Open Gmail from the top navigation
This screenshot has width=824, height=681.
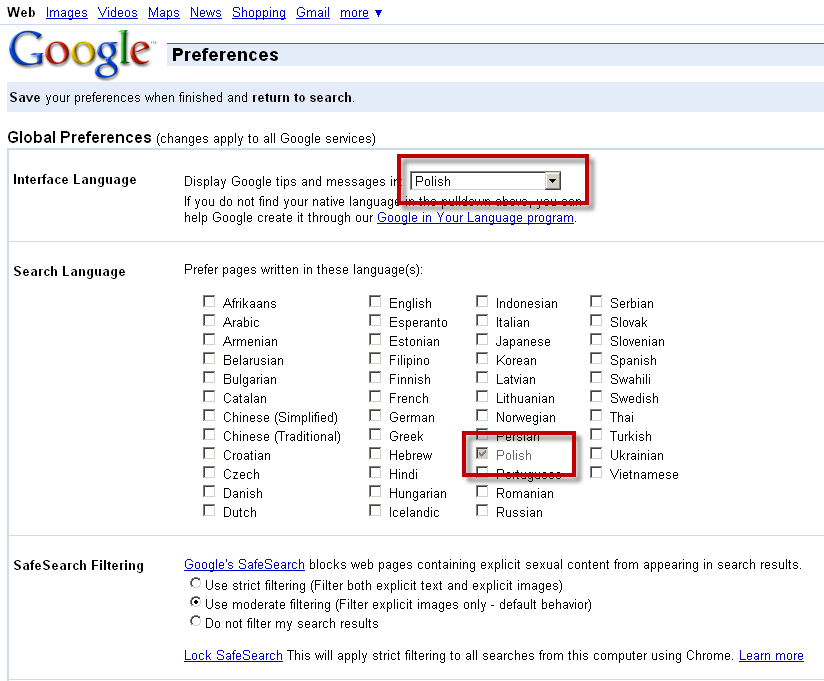312,12
